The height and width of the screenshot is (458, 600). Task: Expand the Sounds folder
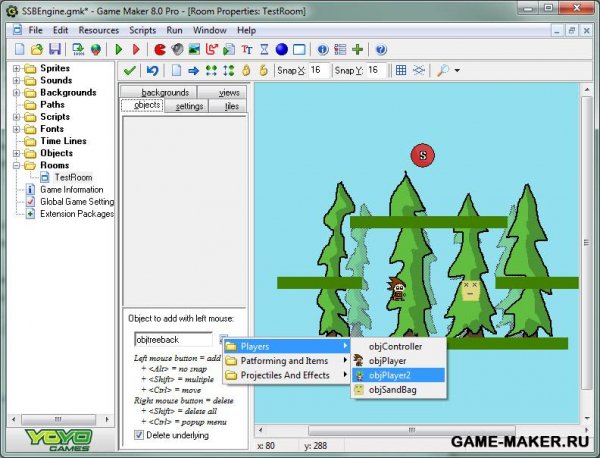coord(16,80)
